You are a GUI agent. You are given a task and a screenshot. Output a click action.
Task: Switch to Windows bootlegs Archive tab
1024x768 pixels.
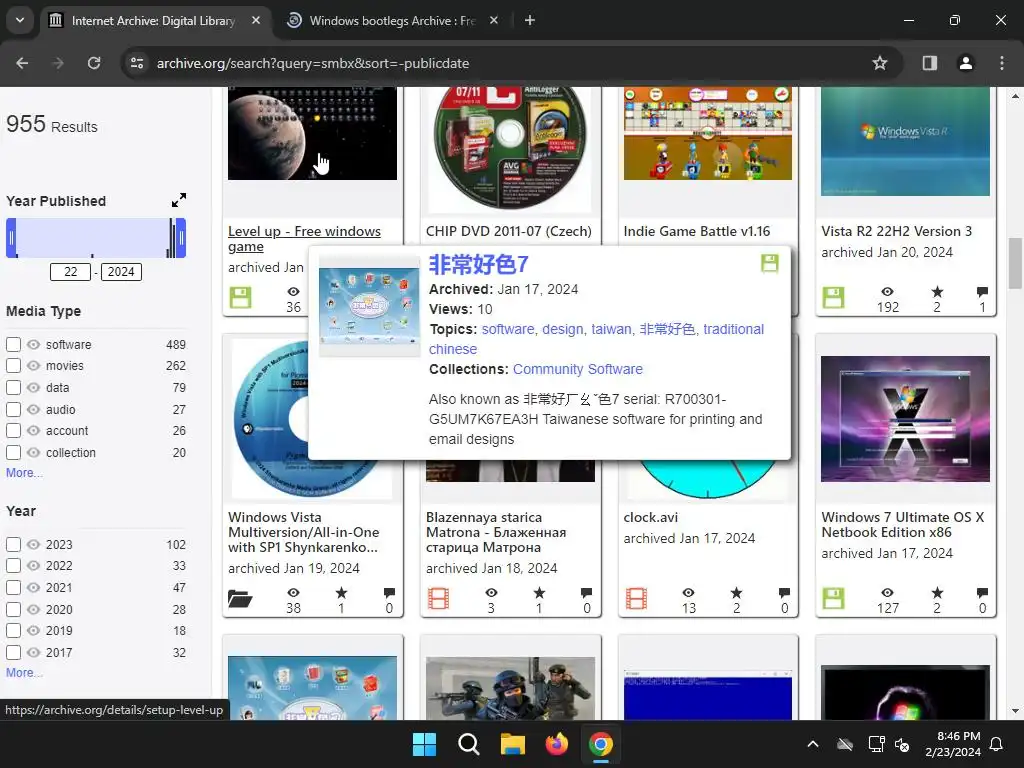392,21
